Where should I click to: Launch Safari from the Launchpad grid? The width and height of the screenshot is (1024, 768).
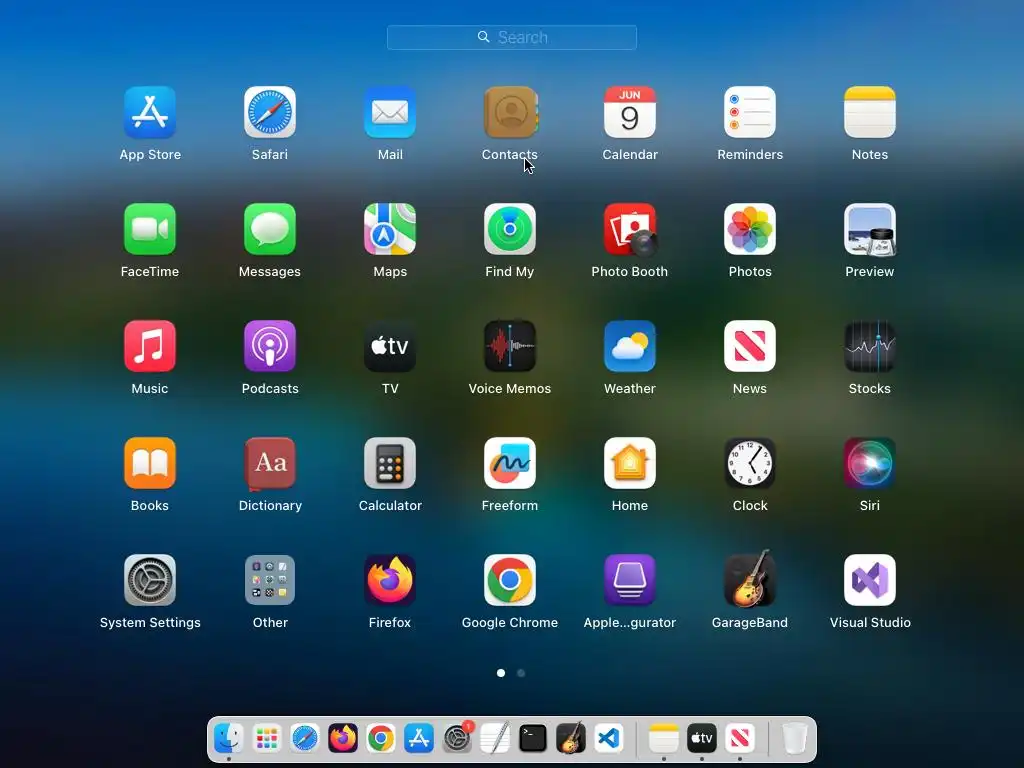point(270,112)
